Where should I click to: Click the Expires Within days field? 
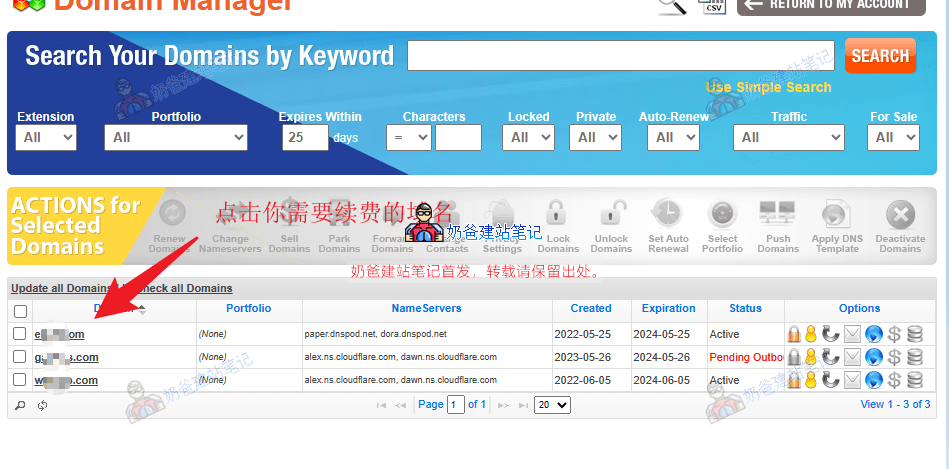tap(305, 137)
